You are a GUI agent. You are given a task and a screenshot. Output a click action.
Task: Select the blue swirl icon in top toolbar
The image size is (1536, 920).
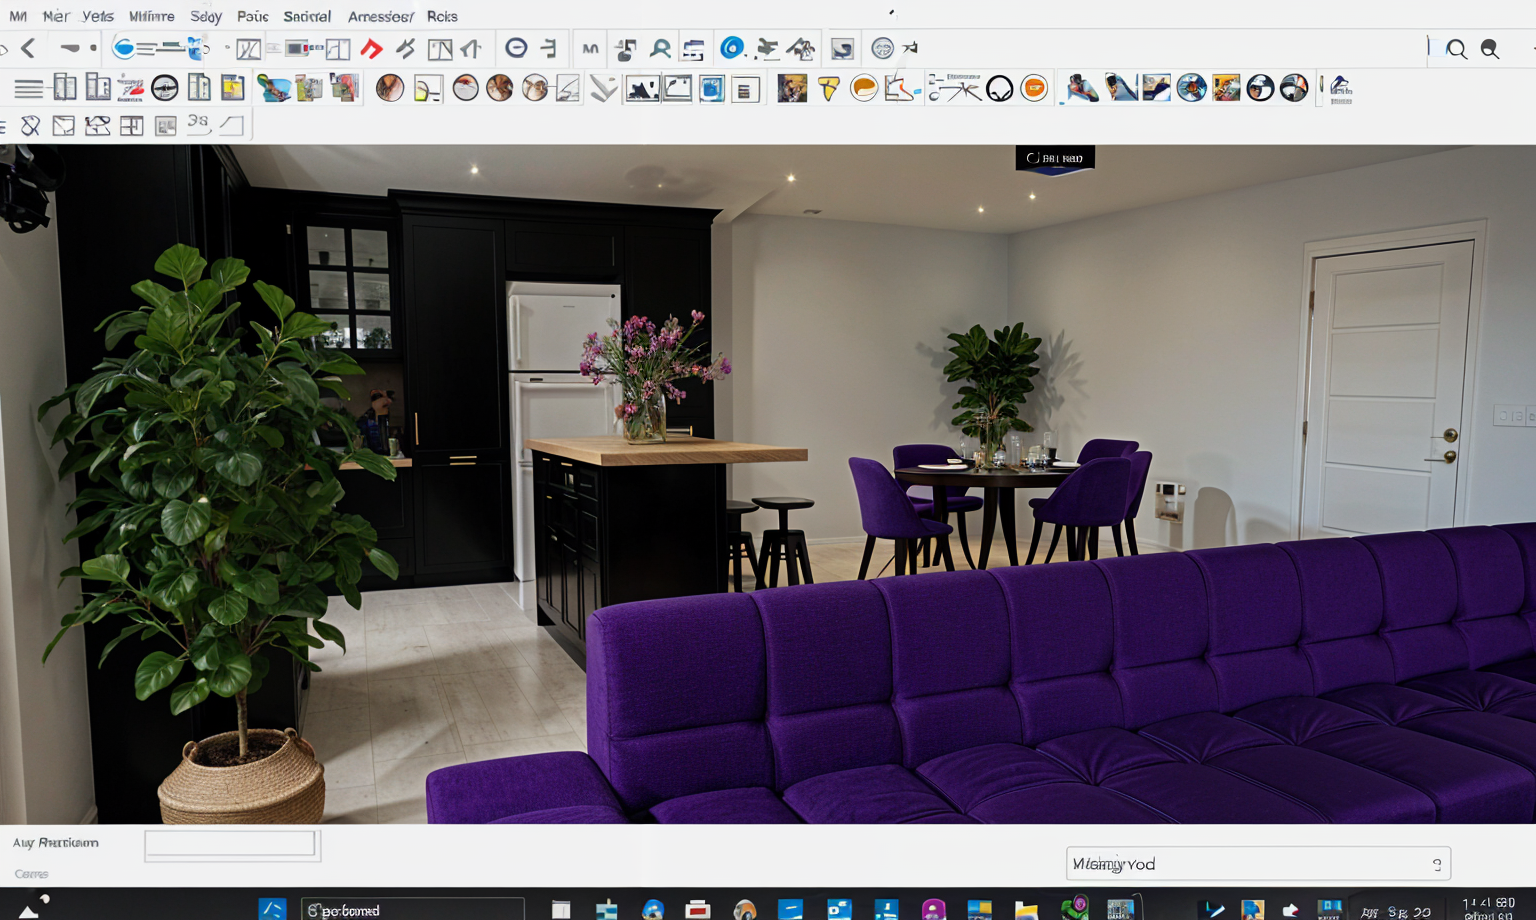pos(732,48)
